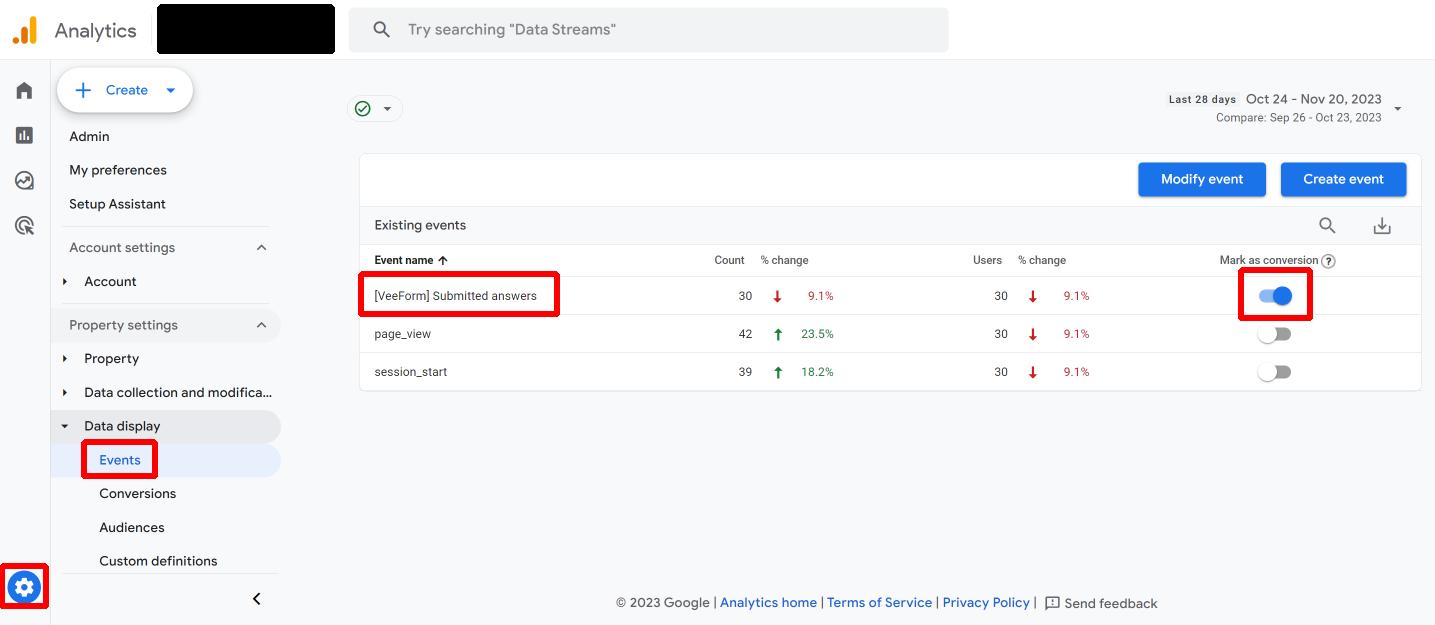Toggle conversion for VeeForm Submitted answers
This screenshot has width=1435, height=625.
point(1275,296)
